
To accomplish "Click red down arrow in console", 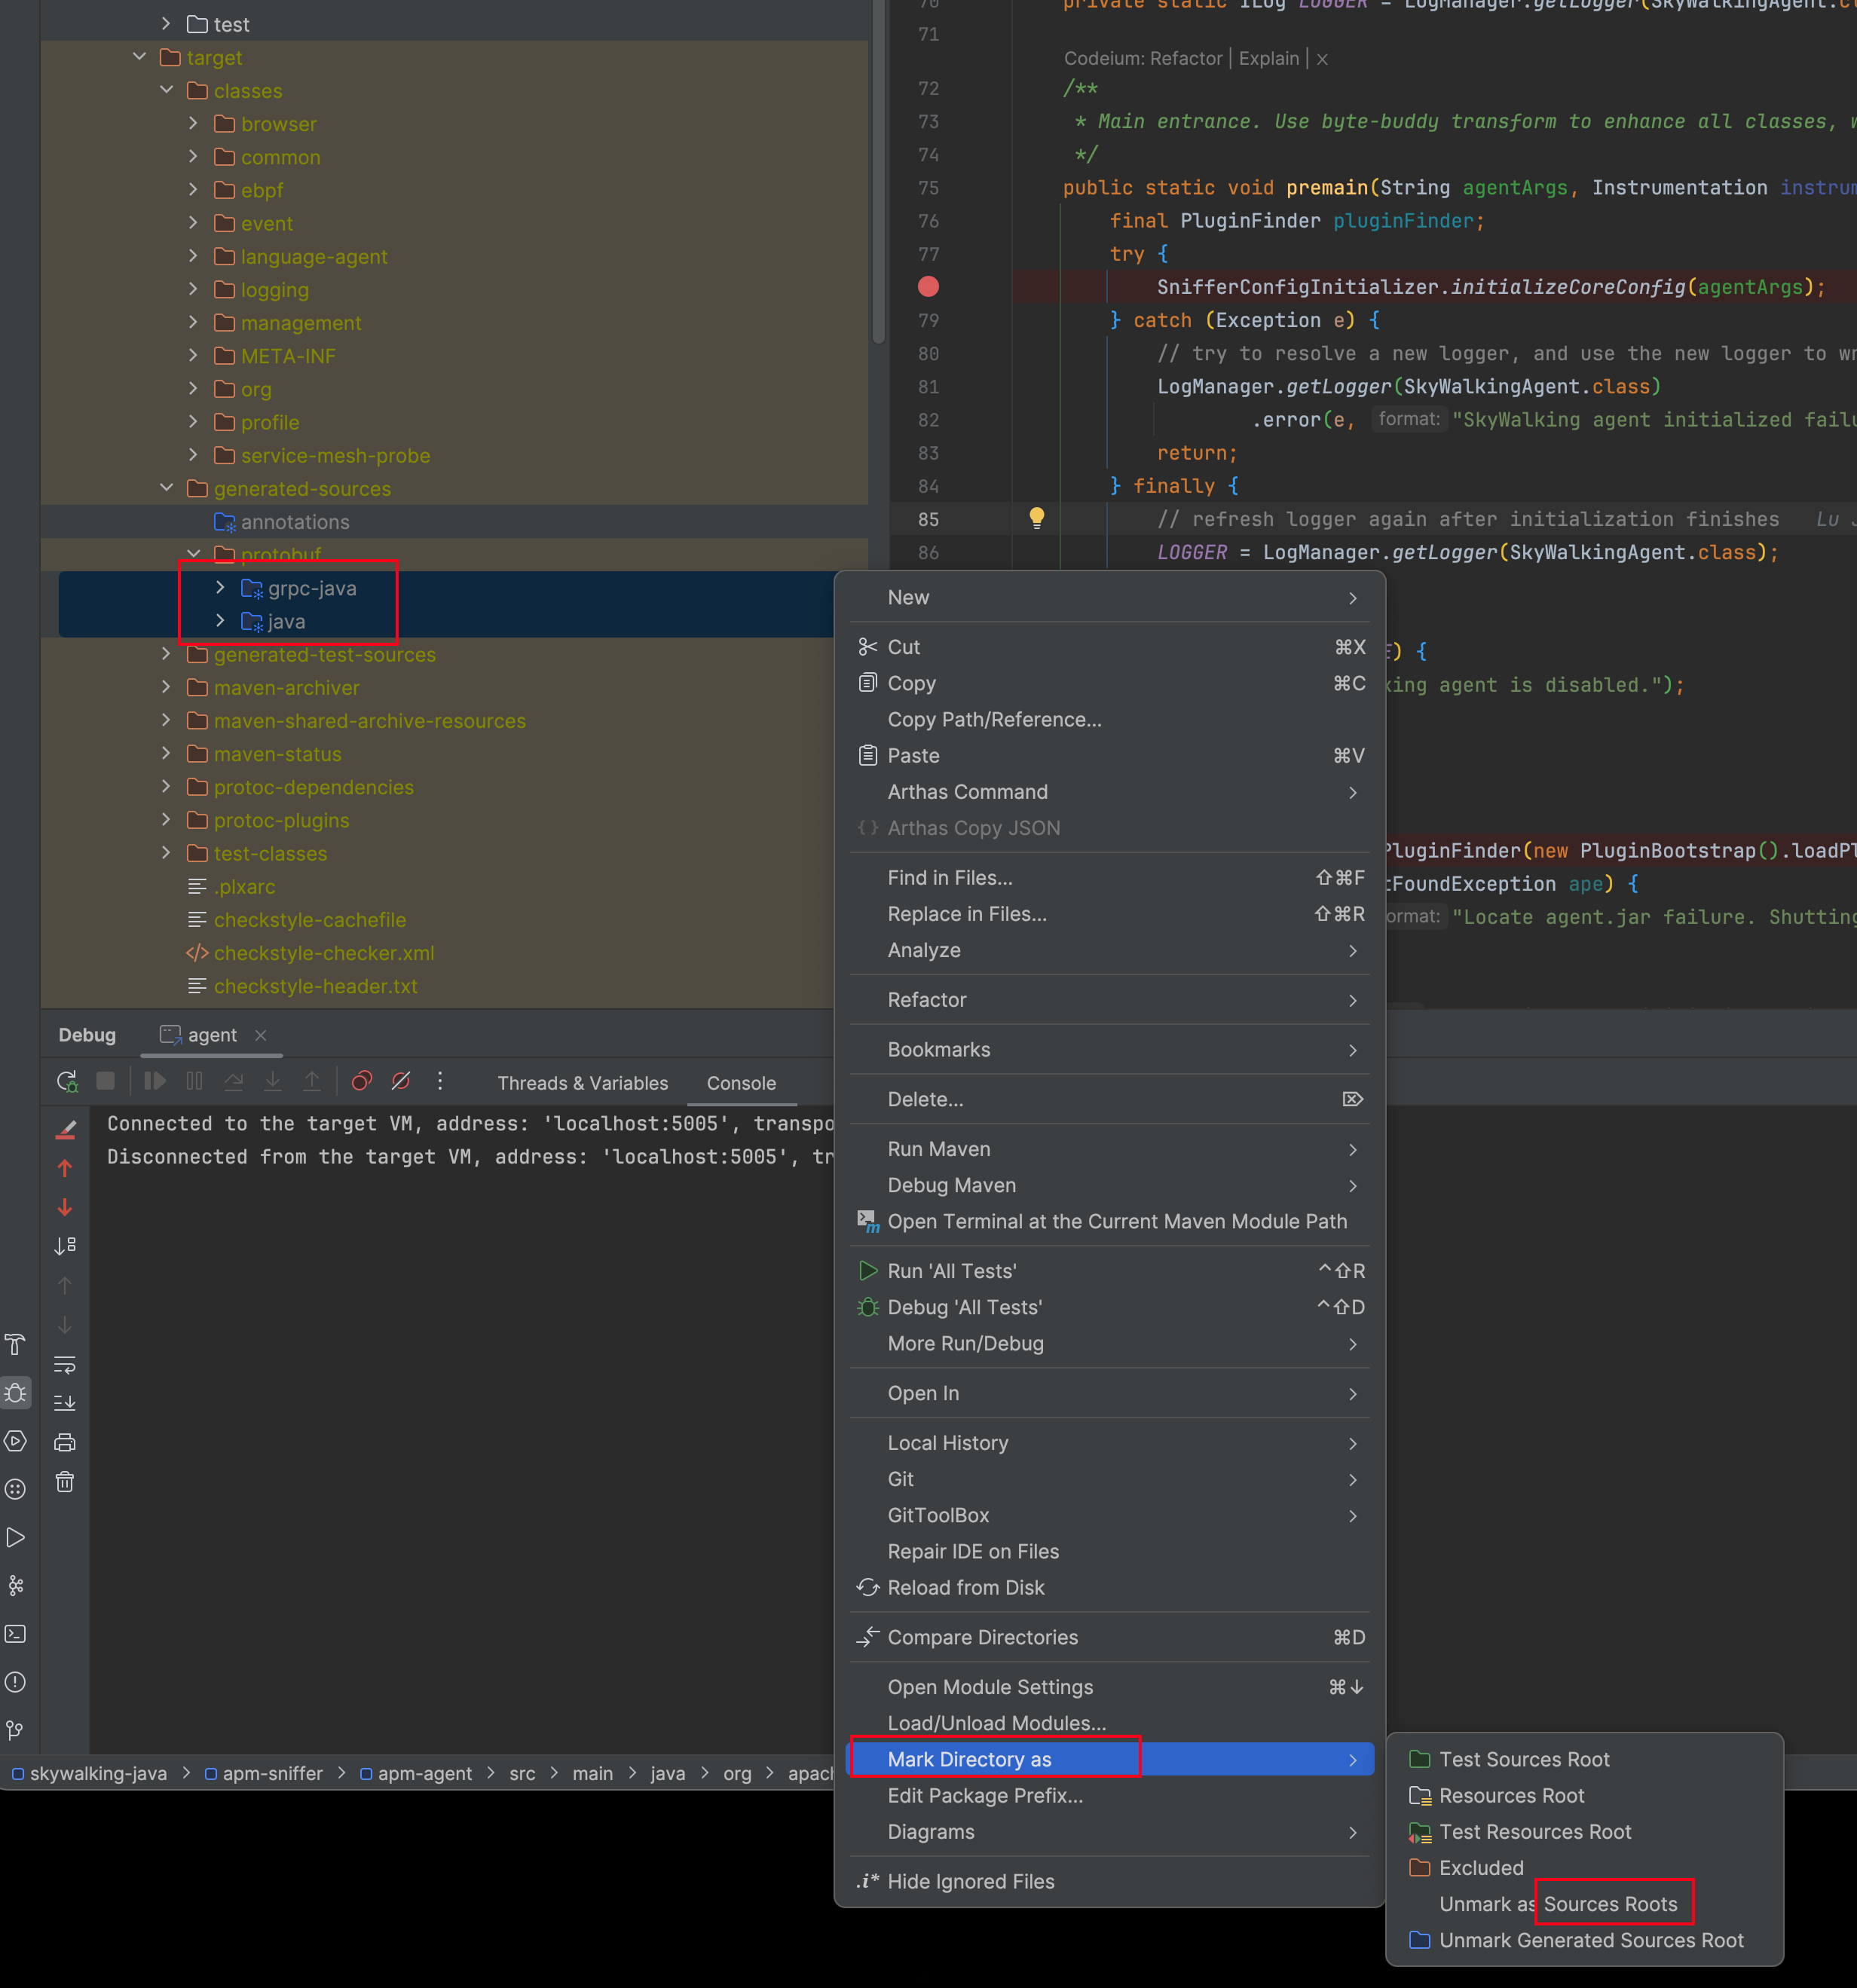I will click(x=65, y=1207).
